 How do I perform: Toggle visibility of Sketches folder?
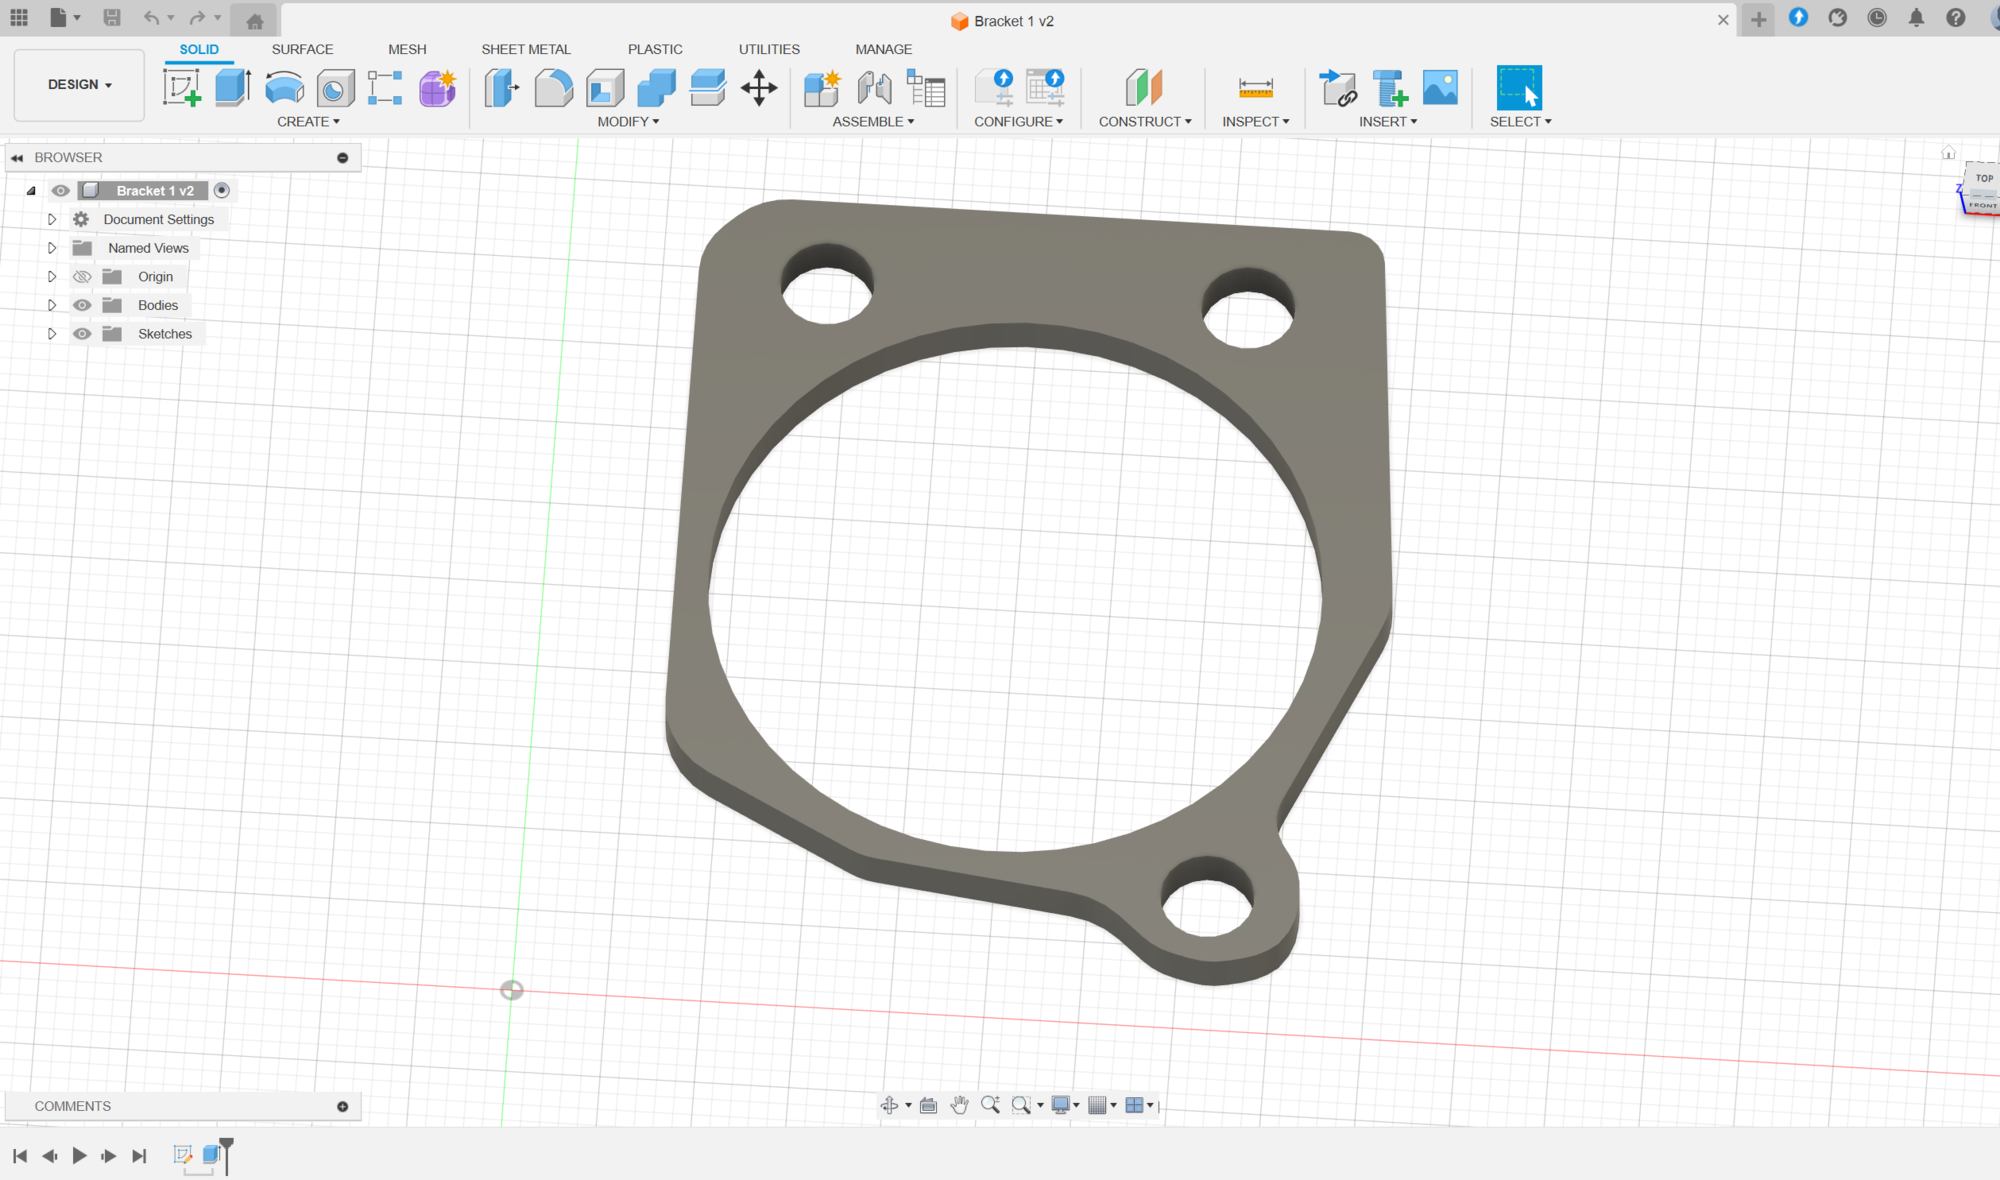click(x=82, y=334)
